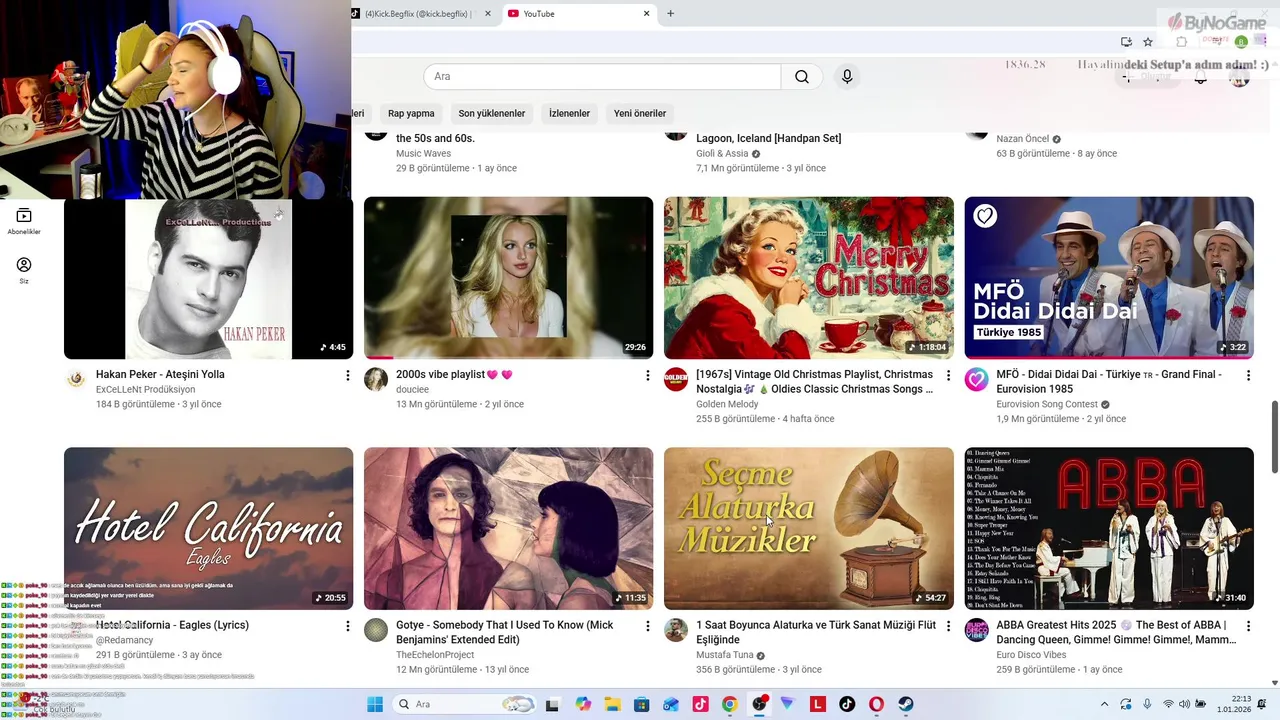Play the Merry Christmas thumbnail video
The height and width of the screenshot is (720, 1280).
pyautogui.click(x=809, y=278)
